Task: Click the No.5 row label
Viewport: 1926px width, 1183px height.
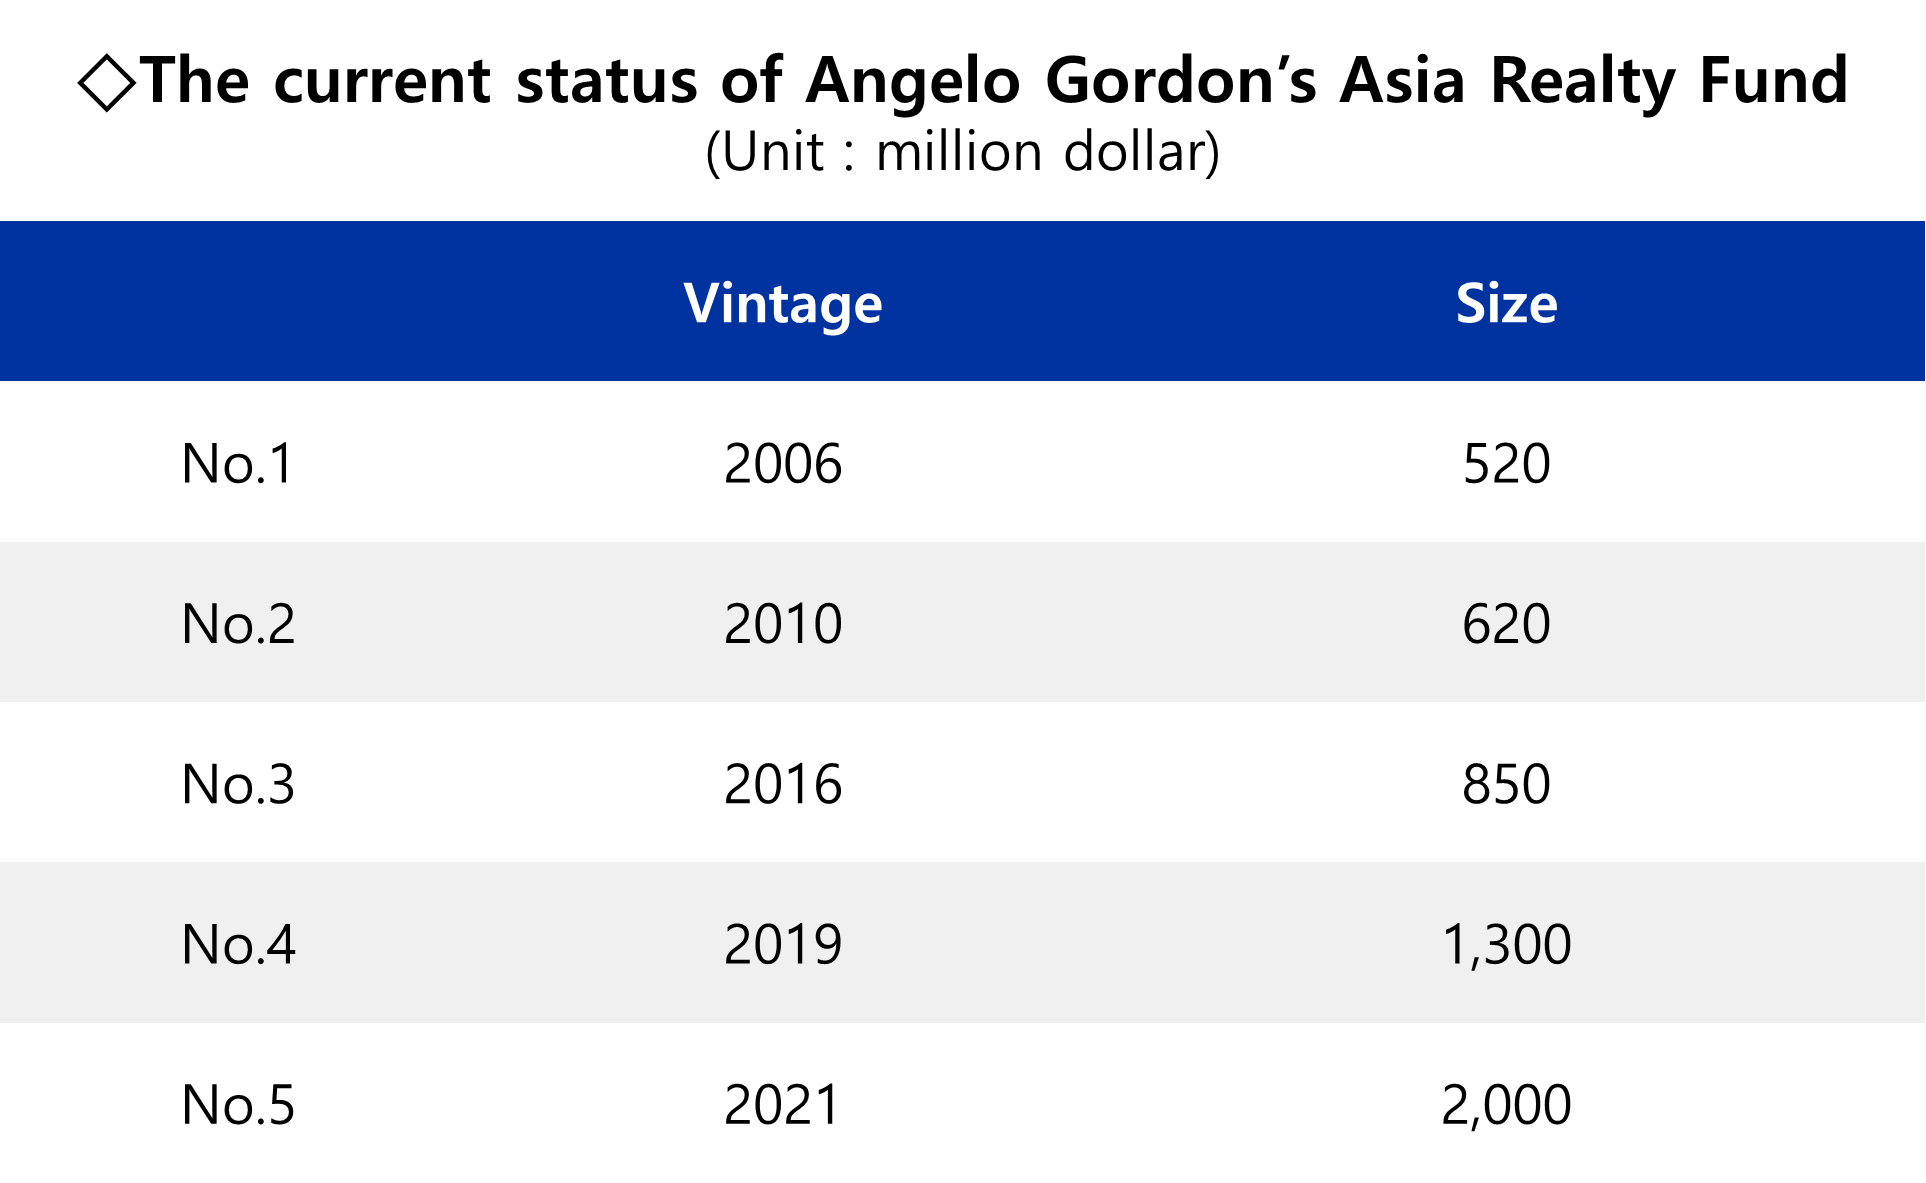Action: [238, 1105]
